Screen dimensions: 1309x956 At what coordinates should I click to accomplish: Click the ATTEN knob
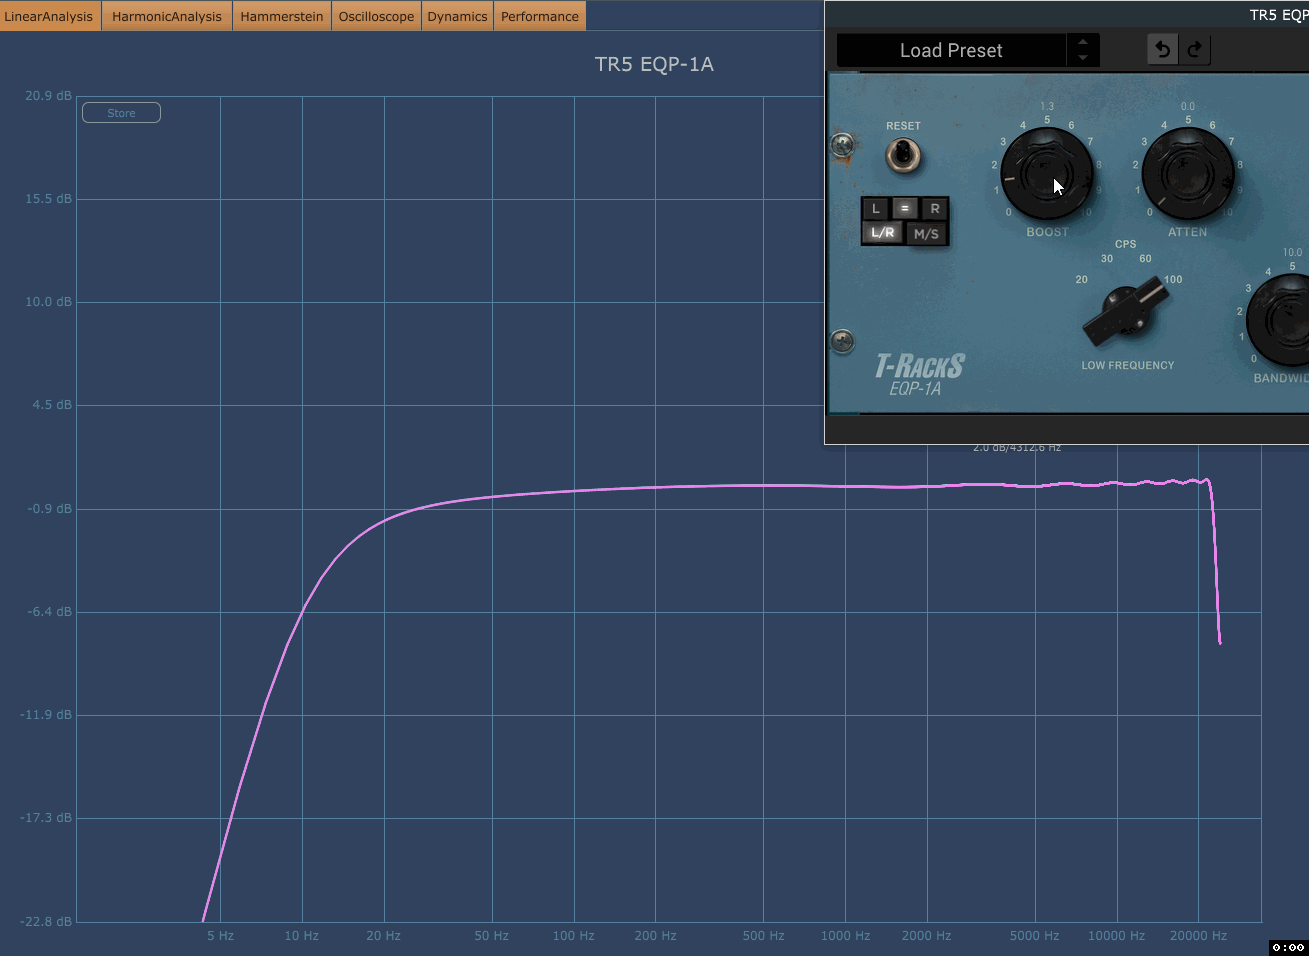(1188, 174)
